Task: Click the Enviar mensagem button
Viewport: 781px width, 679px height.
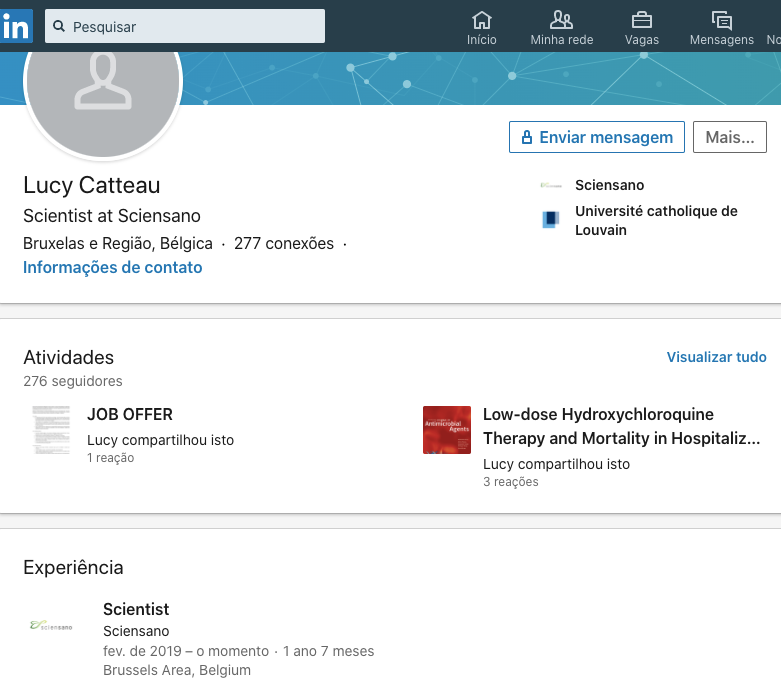Action: 597,137
